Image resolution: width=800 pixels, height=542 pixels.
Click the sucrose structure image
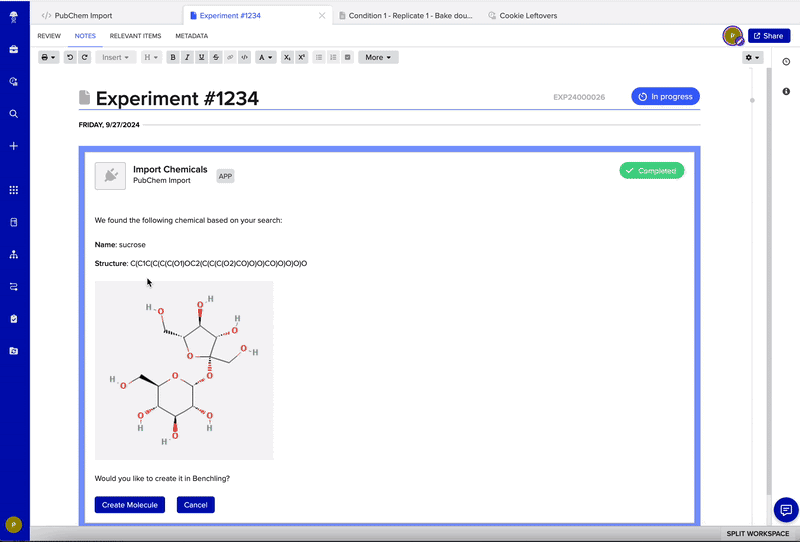(184, 370)
